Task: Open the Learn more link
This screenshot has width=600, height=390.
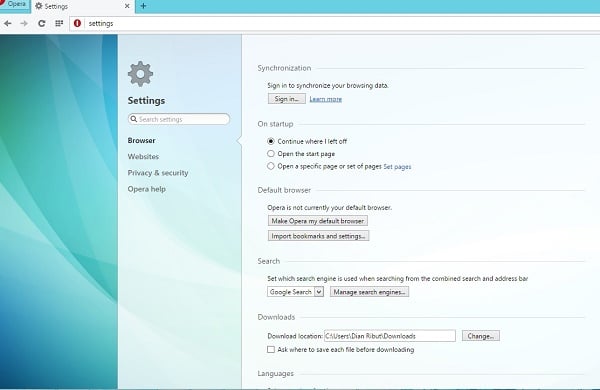Action: (x=326, y=99)
